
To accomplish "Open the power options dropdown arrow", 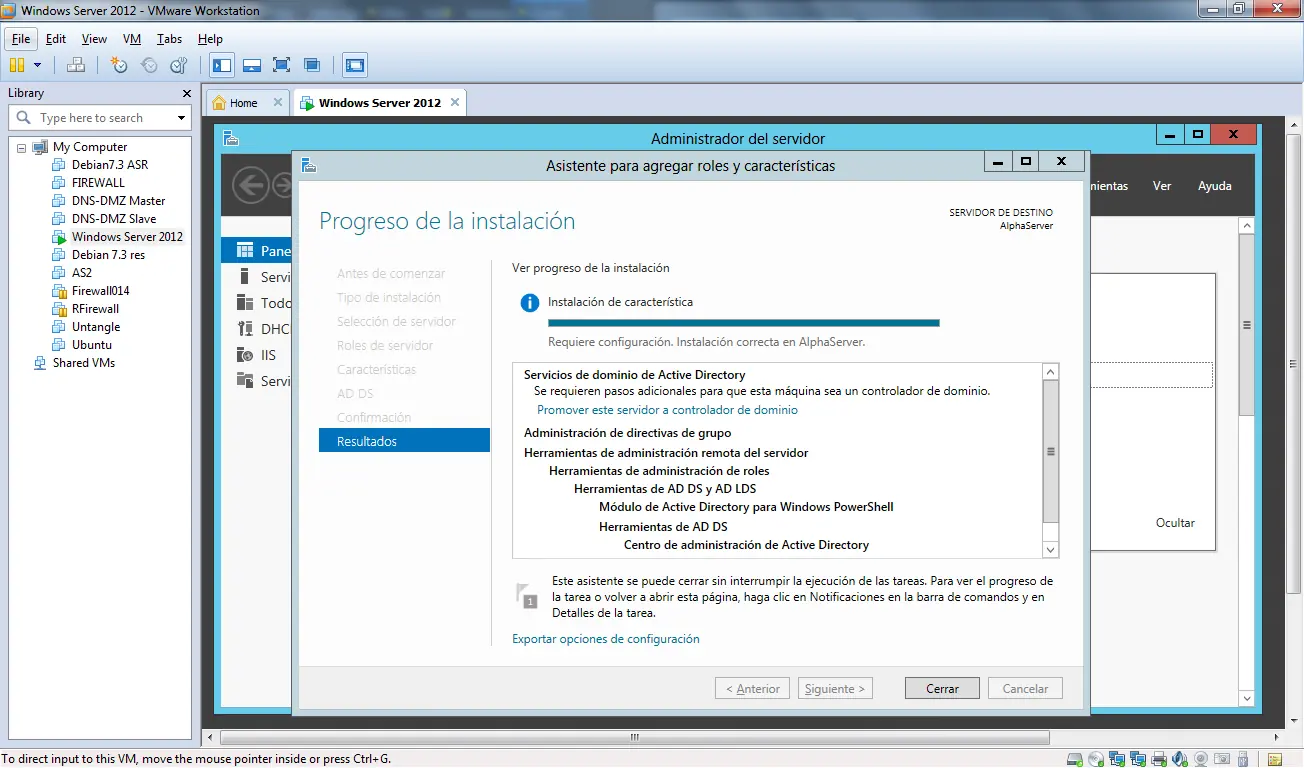I will click(38, 65).
